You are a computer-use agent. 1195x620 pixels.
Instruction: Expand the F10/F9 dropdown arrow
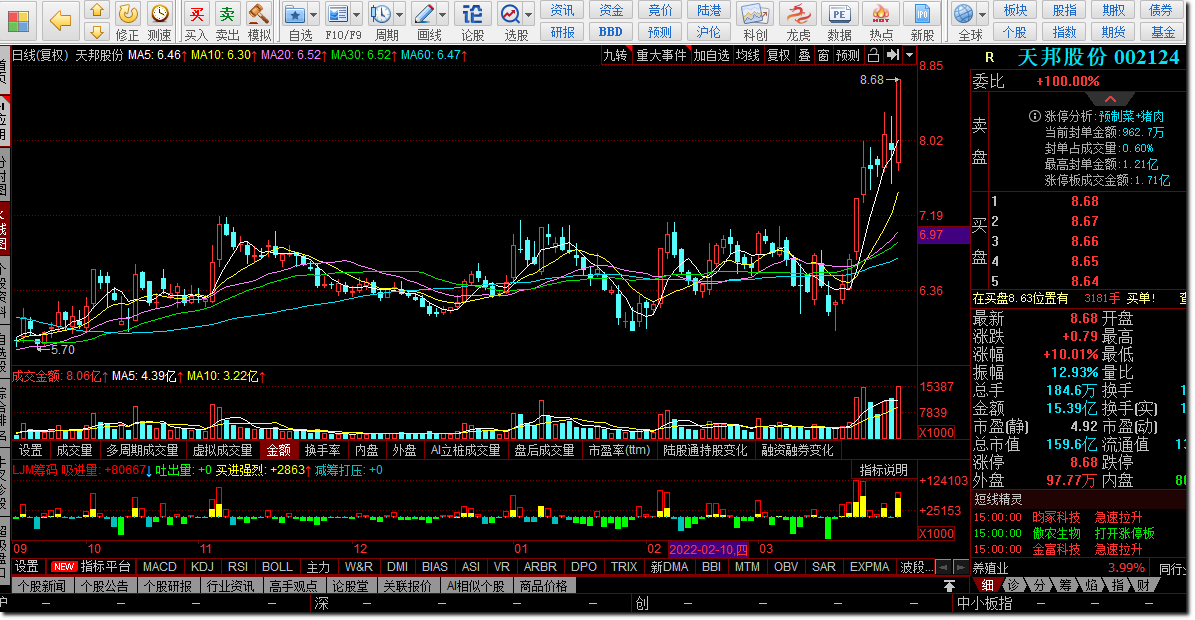(356, 14)
